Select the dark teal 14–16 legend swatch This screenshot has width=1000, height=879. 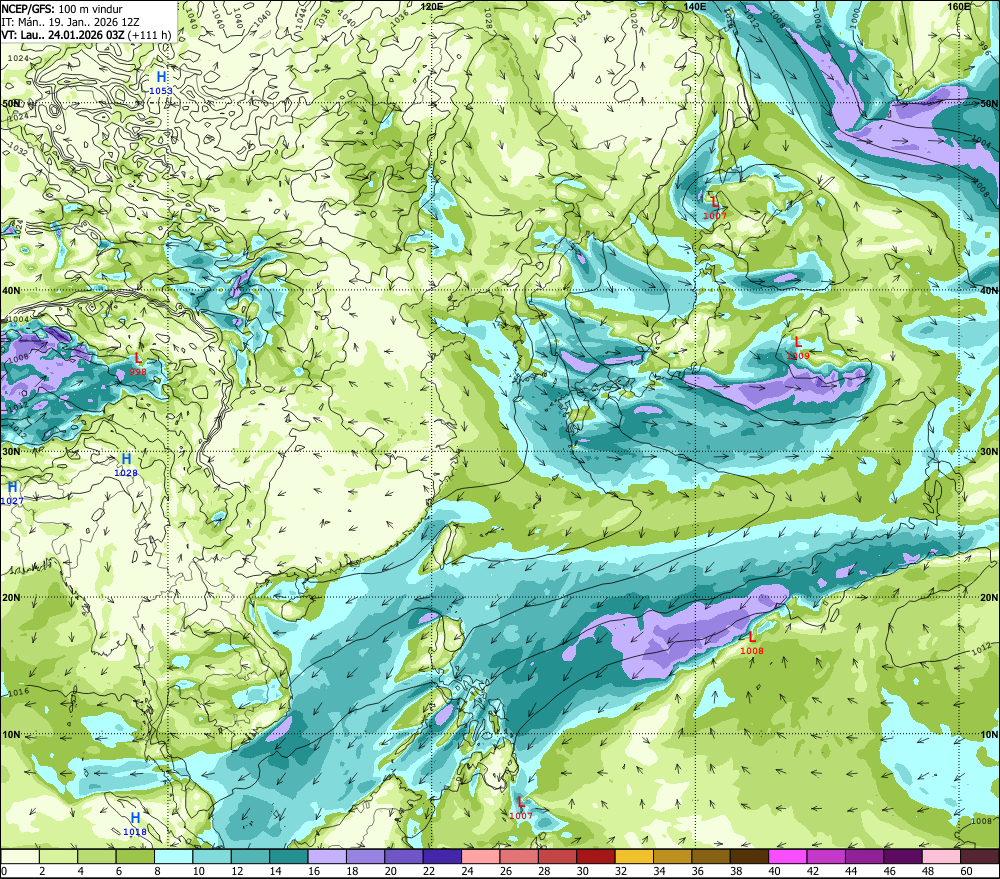289,856
